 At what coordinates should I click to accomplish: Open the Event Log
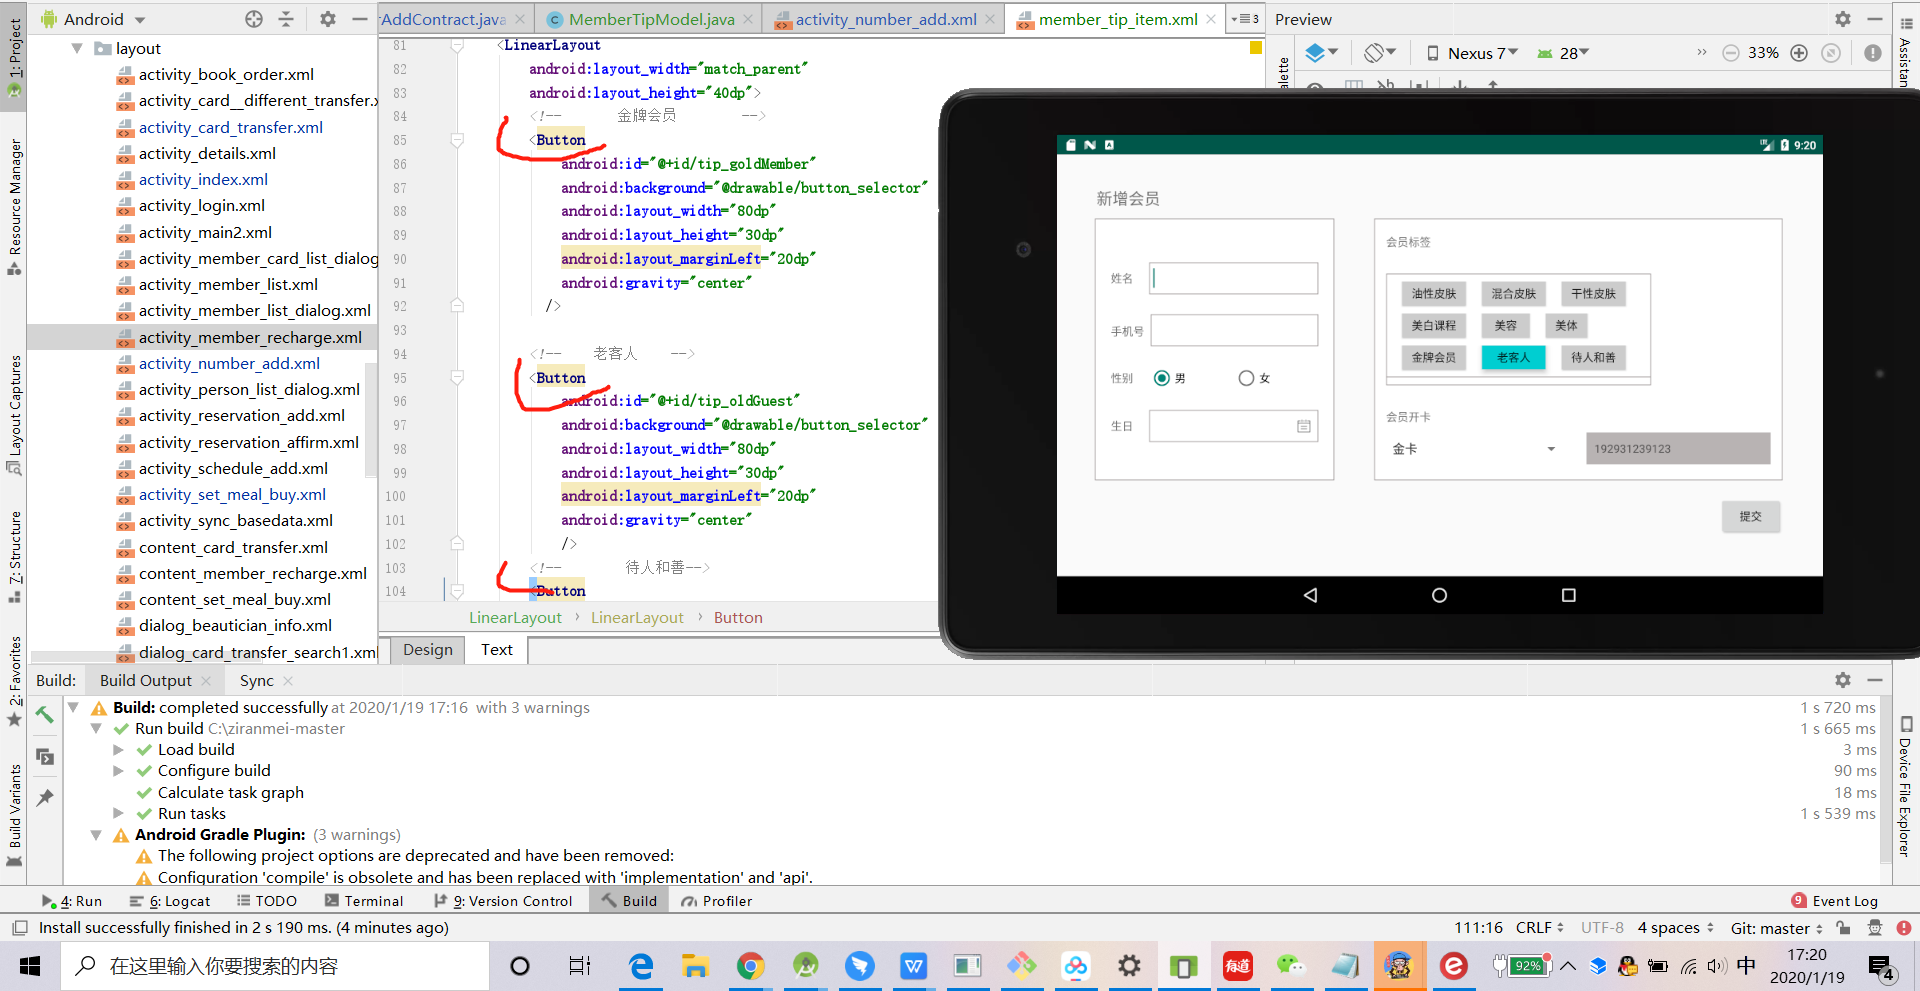(1835, 901)
